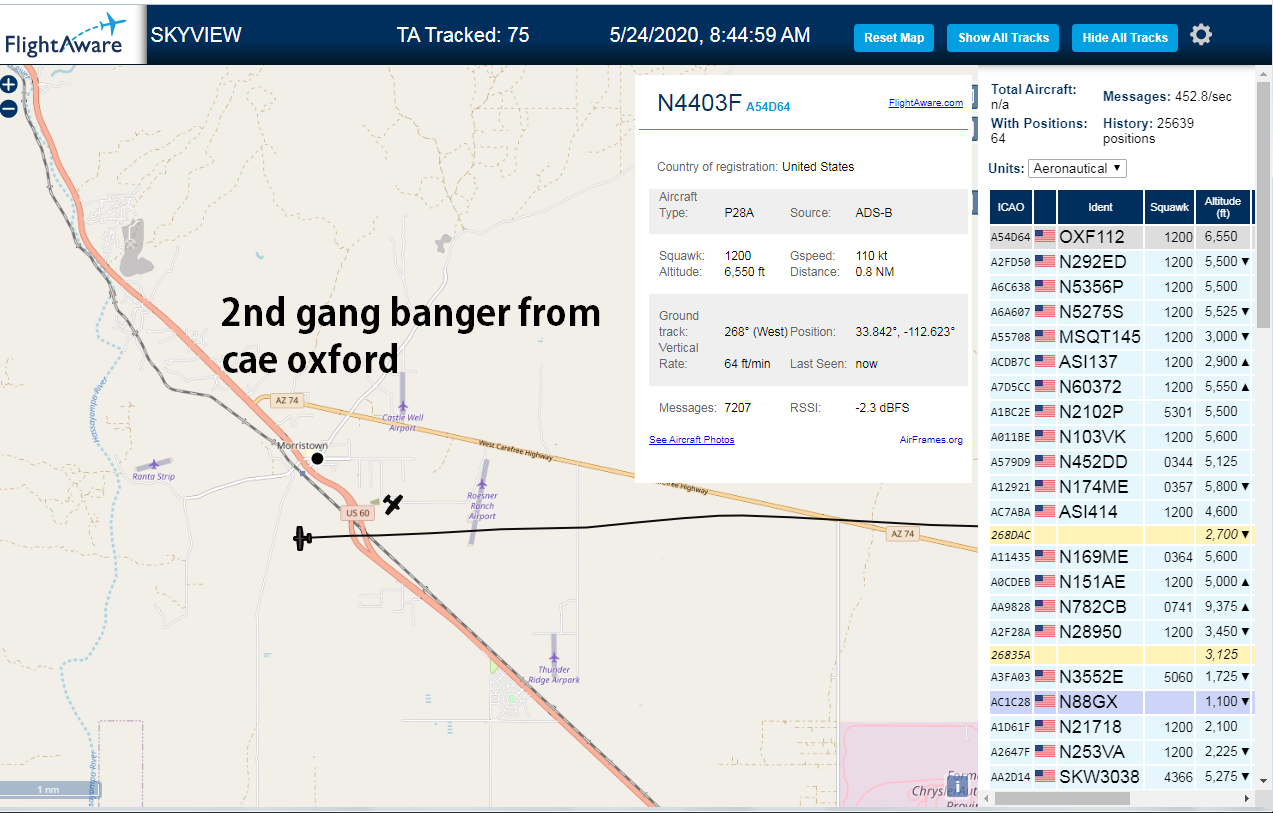Select the MSQT145 aircraft row

click(1121, 337)
